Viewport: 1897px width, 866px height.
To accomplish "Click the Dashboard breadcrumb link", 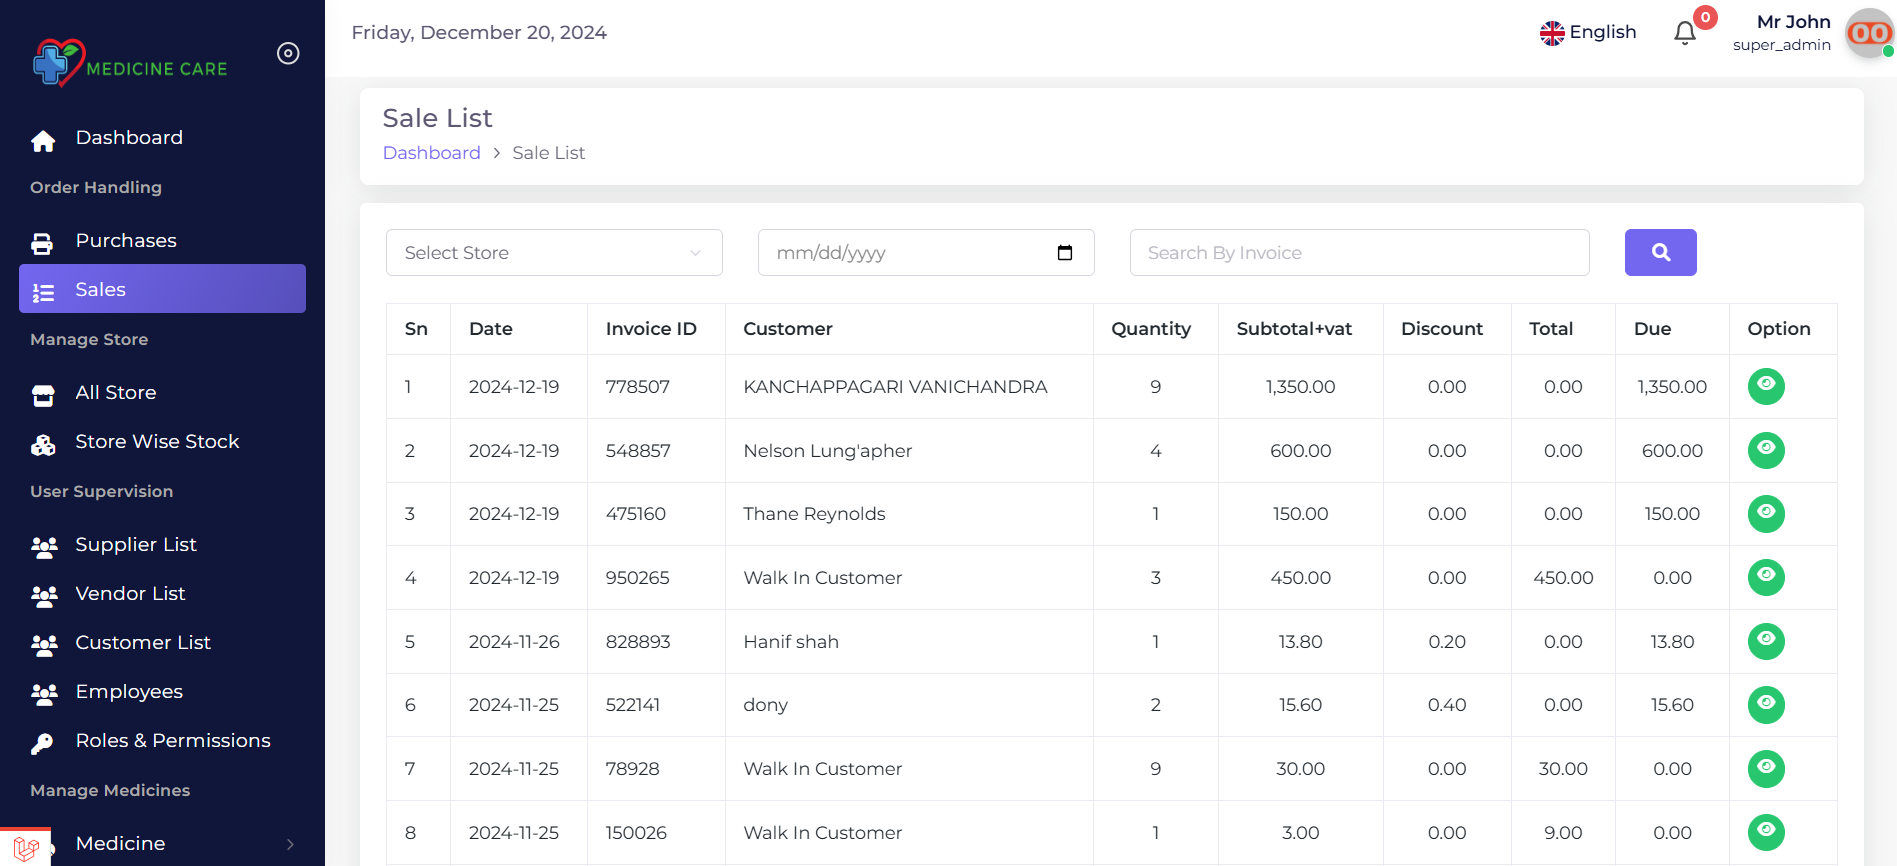I will click(x=432, y=153).
